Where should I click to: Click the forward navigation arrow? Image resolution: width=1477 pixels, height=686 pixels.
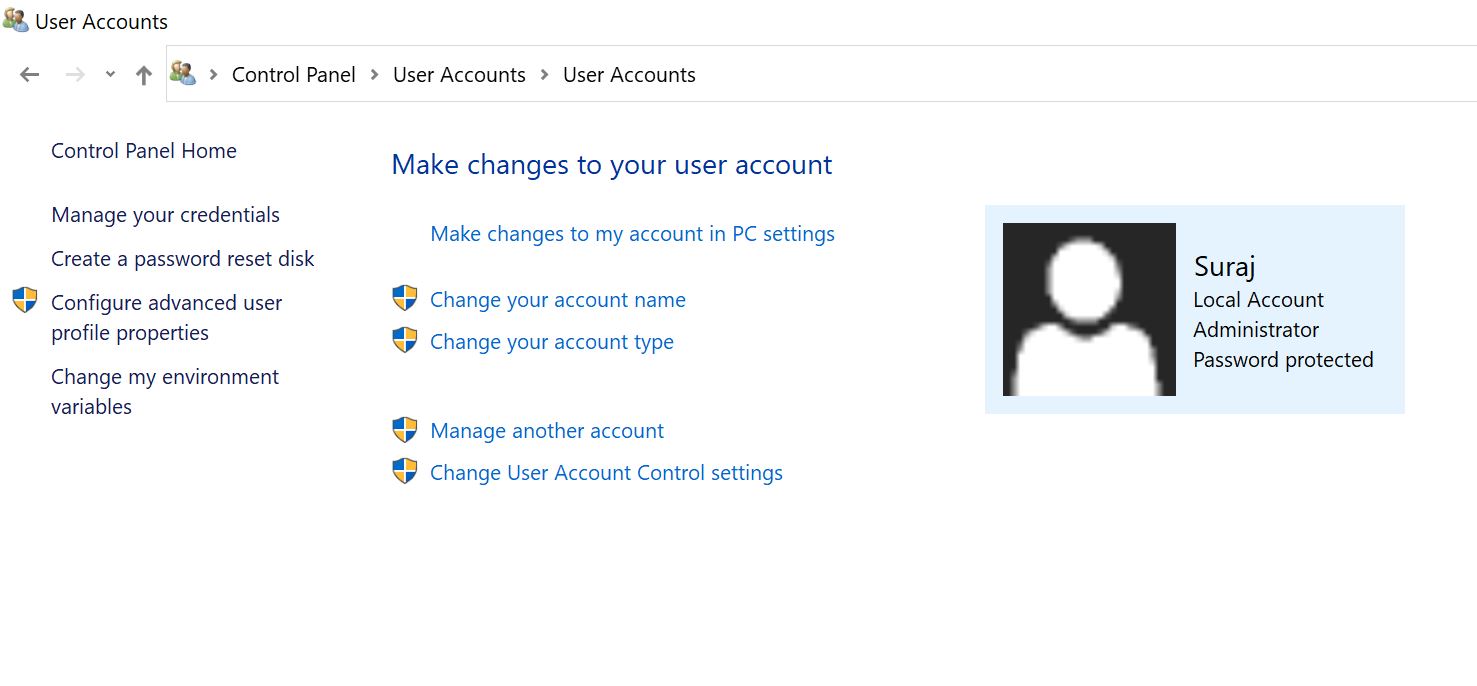[75, 75]
